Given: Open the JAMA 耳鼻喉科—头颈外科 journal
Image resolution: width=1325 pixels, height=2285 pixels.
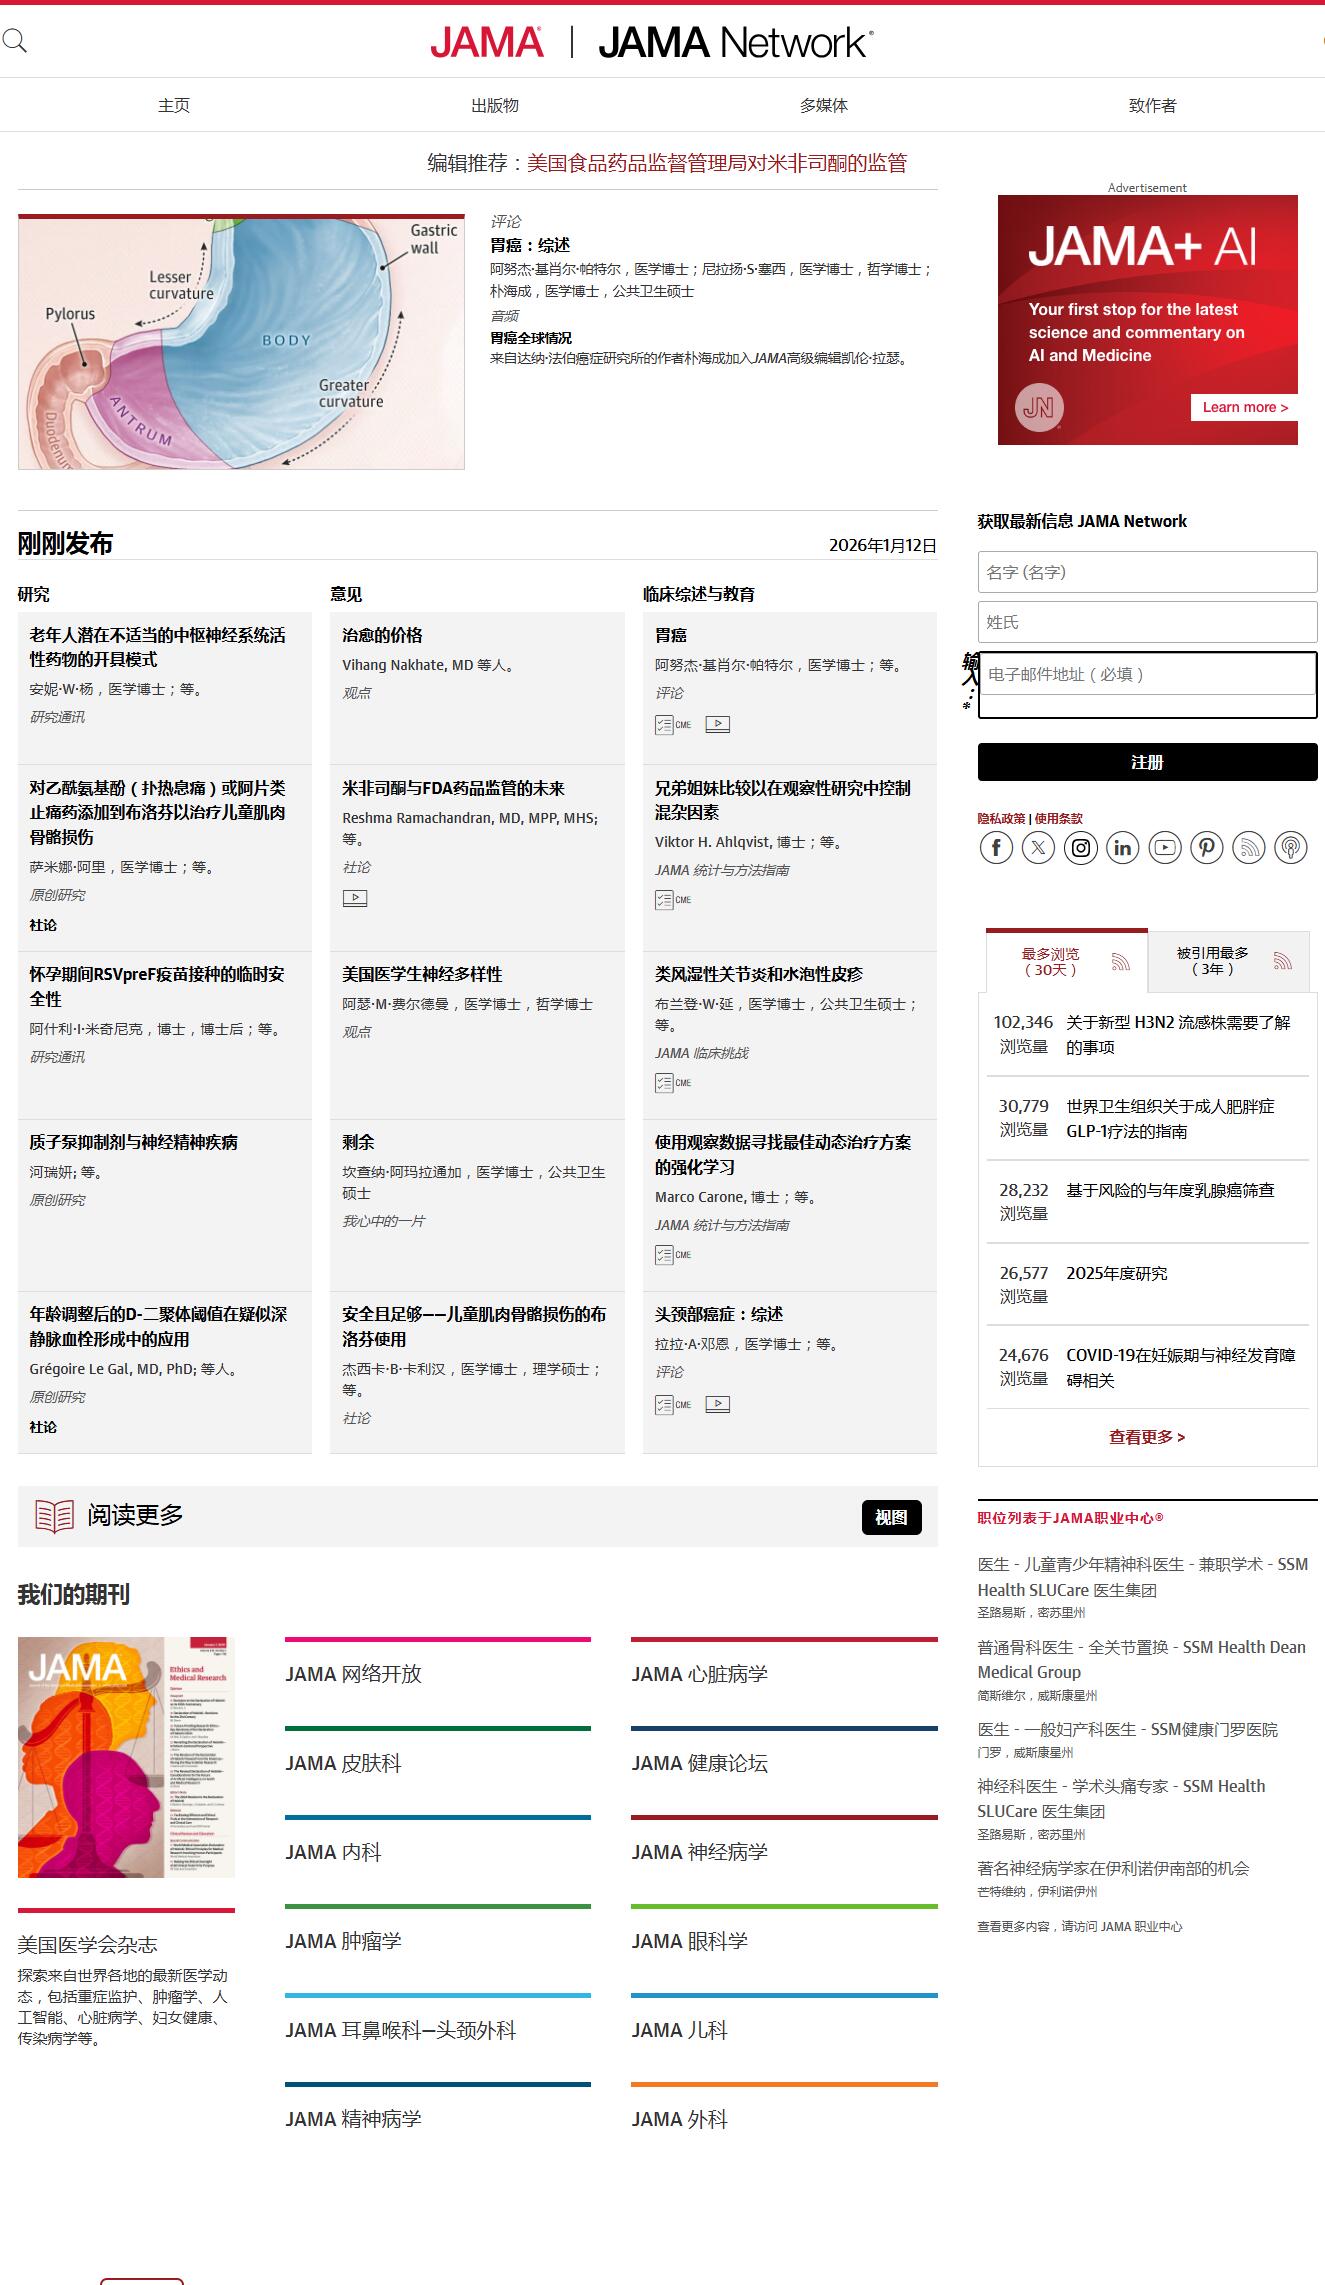Looking at the screenshot, I should 400,2030.
